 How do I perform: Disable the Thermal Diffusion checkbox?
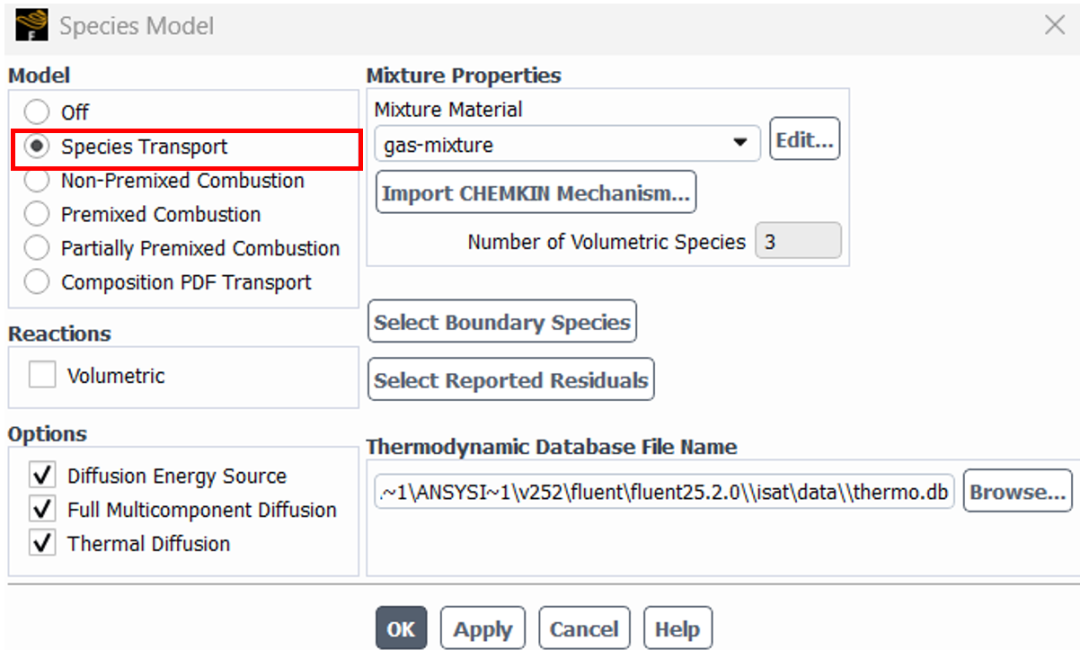coord(42,543)
